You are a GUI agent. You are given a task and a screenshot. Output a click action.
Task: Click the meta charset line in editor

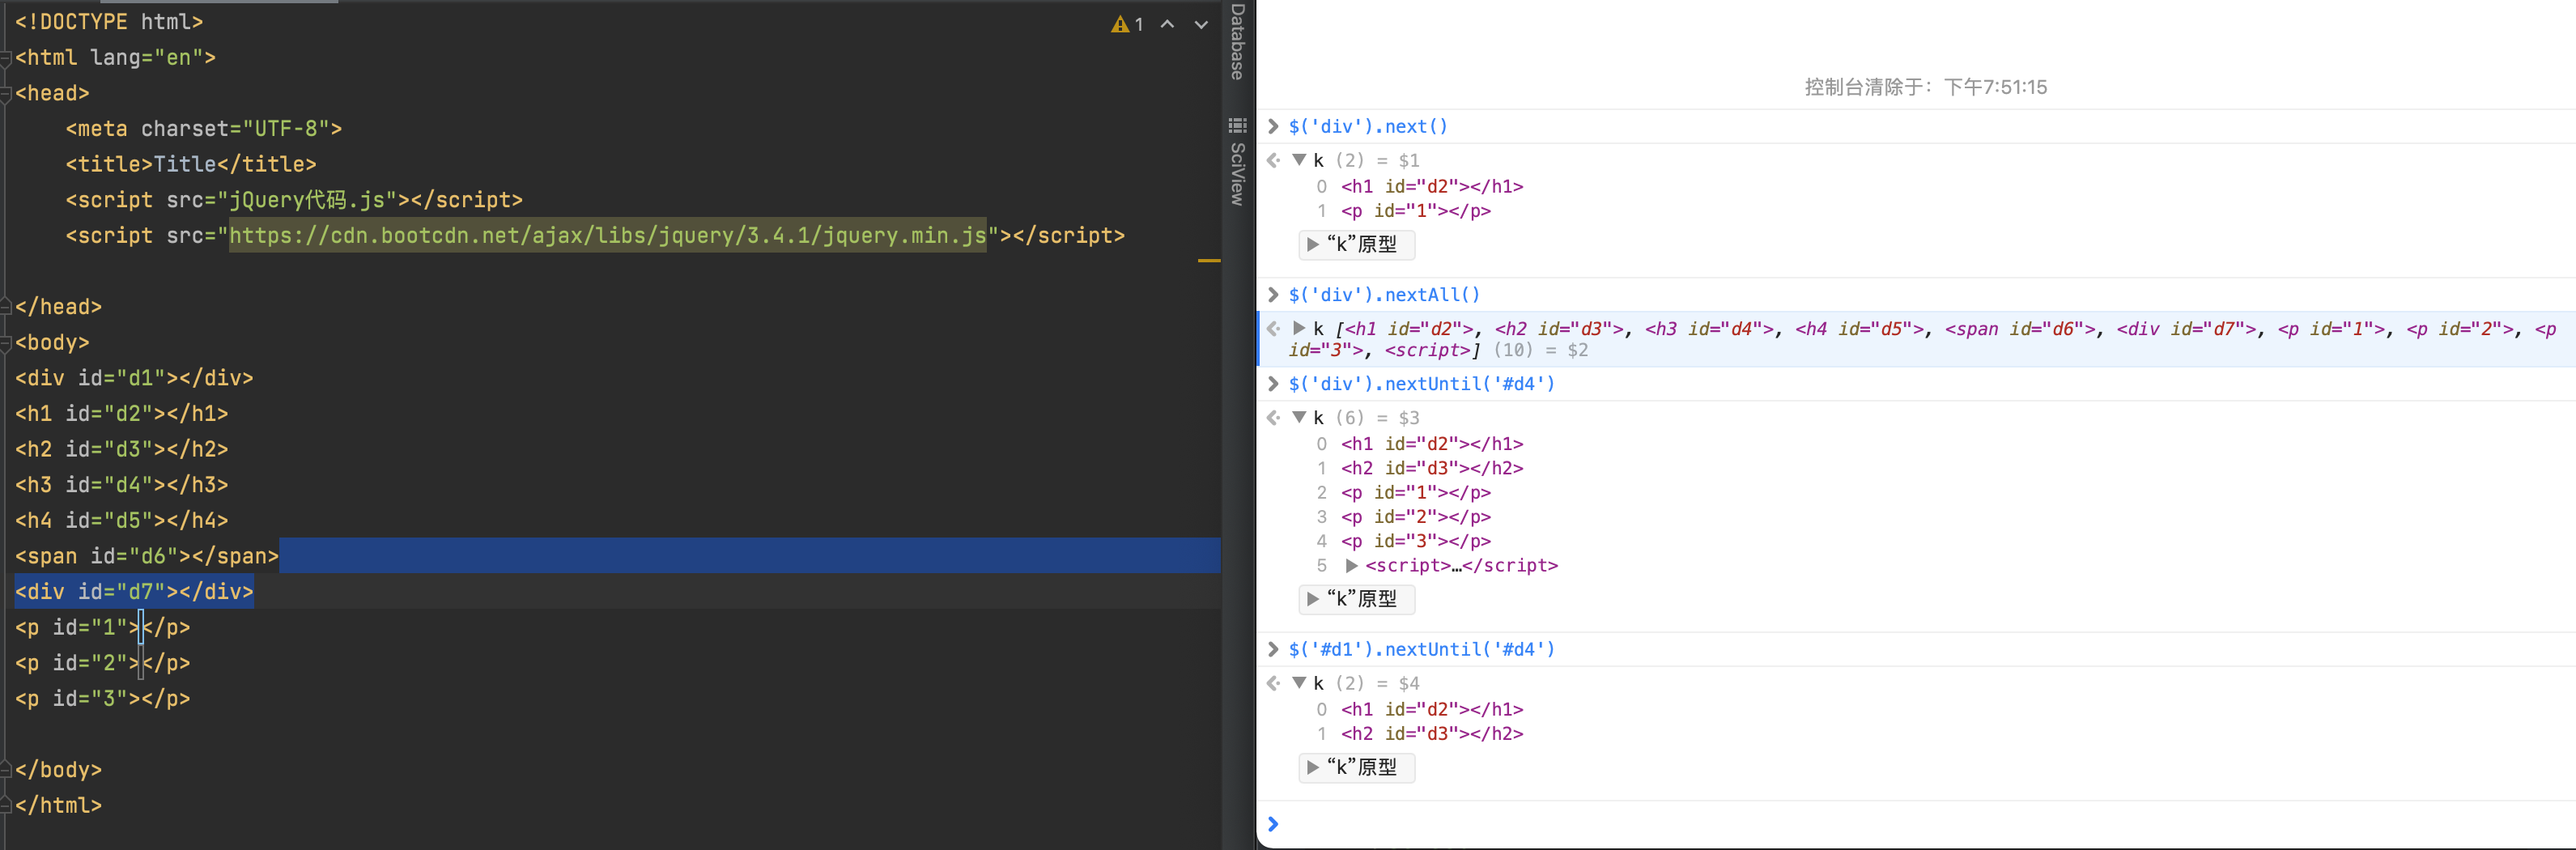[x=204, y=129]
